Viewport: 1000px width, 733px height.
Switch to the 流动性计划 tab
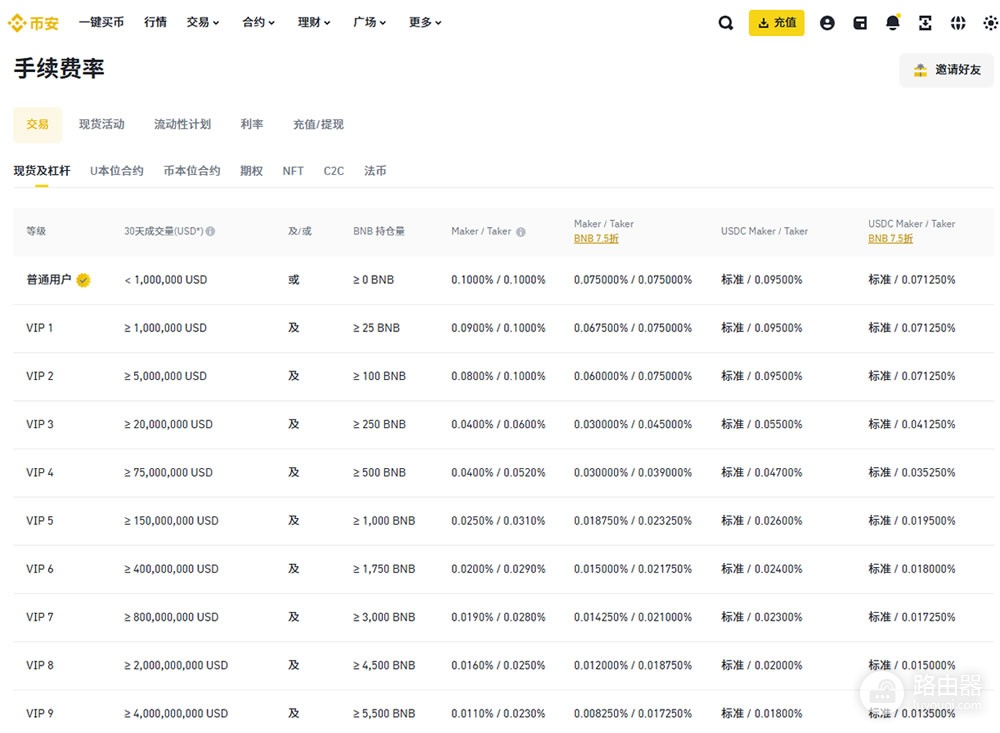tap(182, 124)
